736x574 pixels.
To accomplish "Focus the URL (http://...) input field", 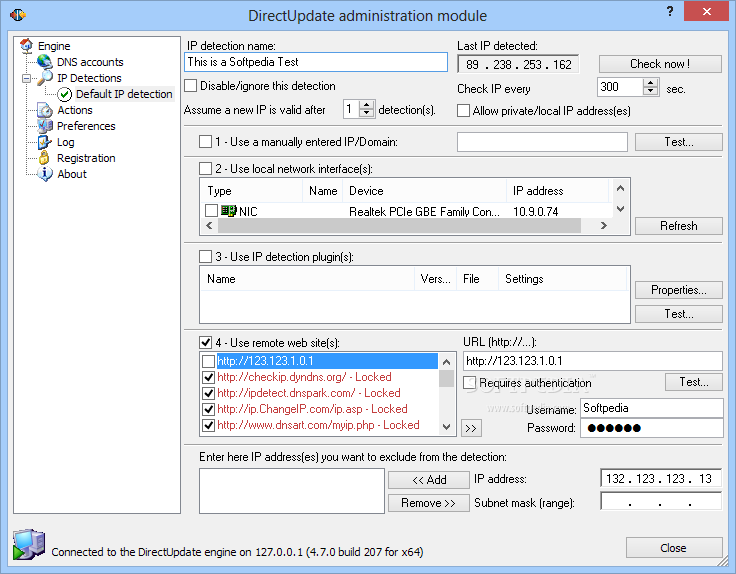I will pos(593,361).
